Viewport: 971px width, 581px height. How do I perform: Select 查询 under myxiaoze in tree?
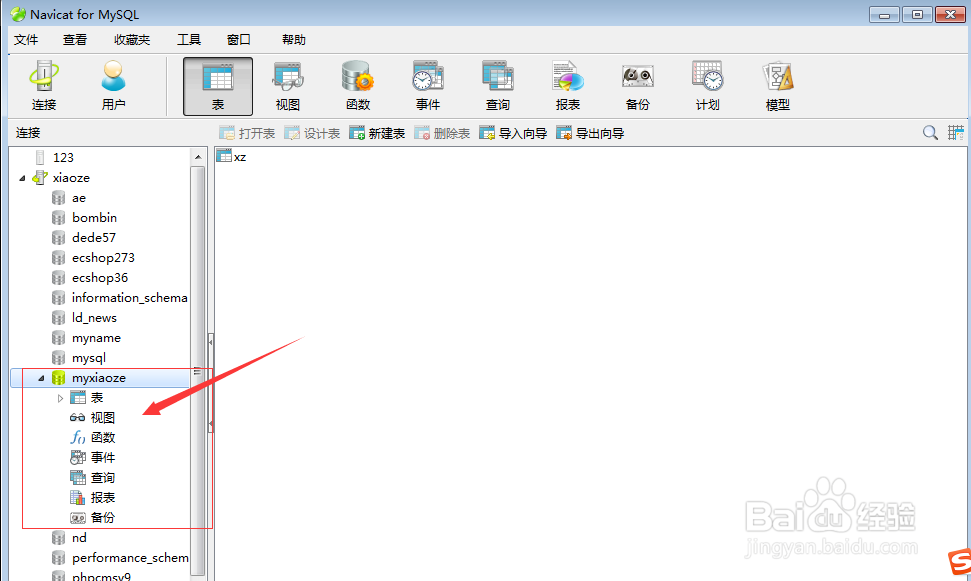pyautogui.click(x=102, y=478)
